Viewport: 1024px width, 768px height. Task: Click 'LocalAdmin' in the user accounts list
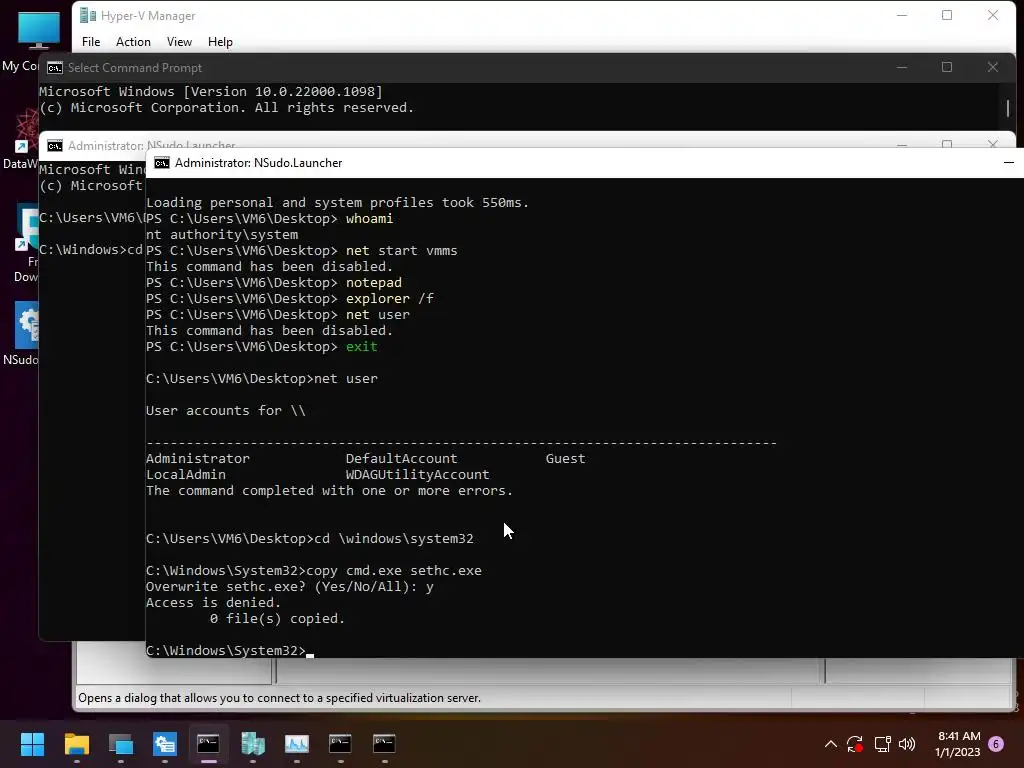[186, 475]
